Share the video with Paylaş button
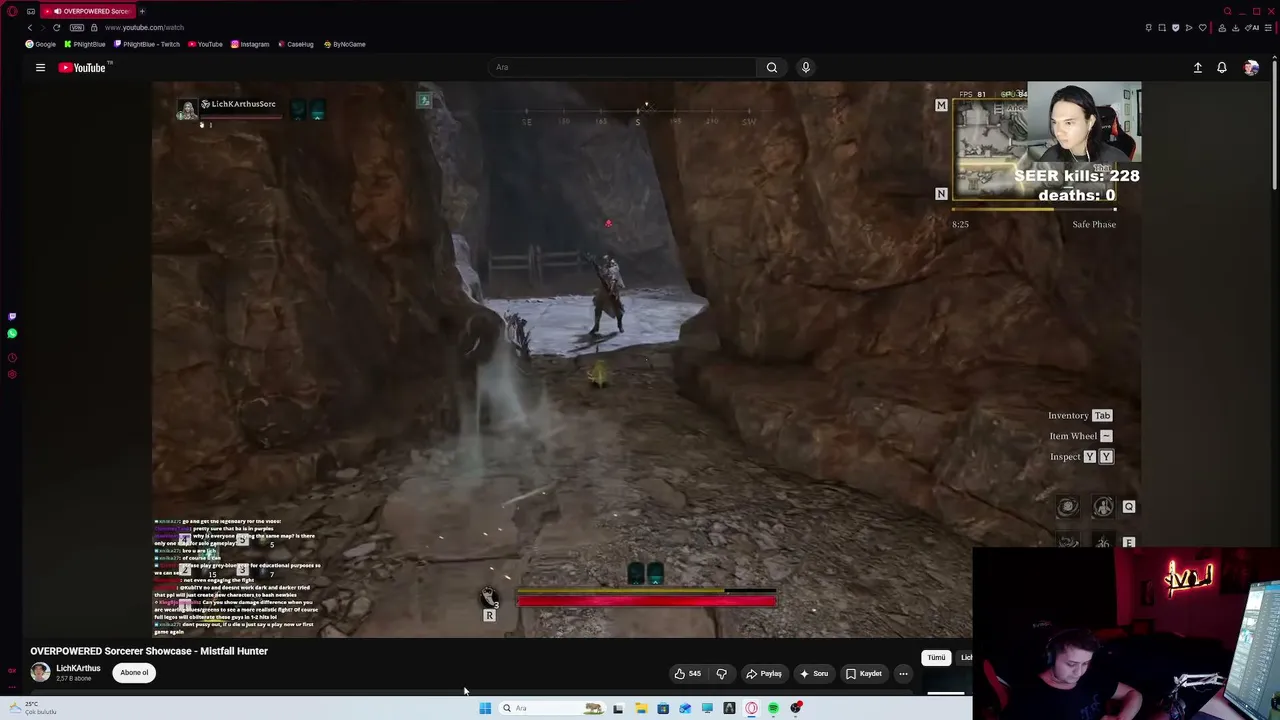 [764, 673]
